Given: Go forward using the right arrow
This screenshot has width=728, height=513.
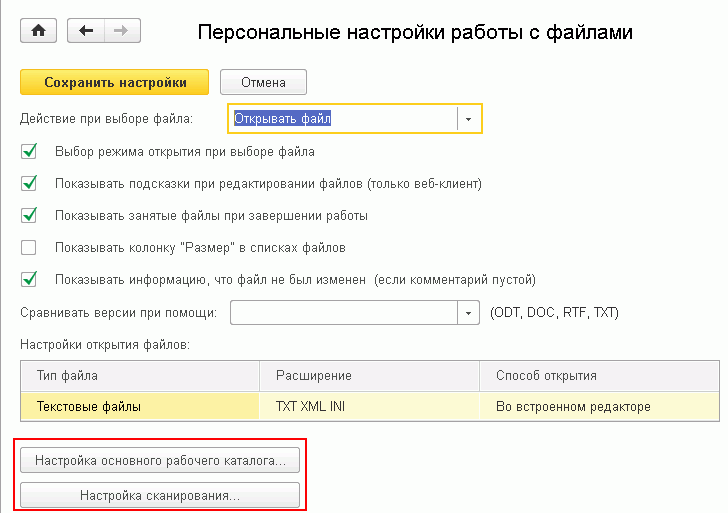Looking at the screenshot, I should tap(121, 31).
